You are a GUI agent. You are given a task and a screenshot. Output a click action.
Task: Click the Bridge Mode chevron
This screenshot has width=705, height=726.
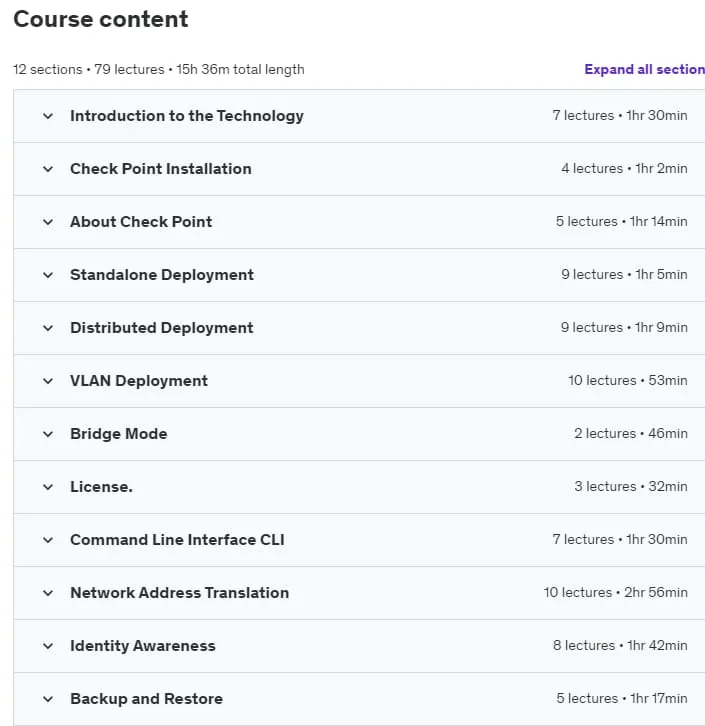[48, 434]
